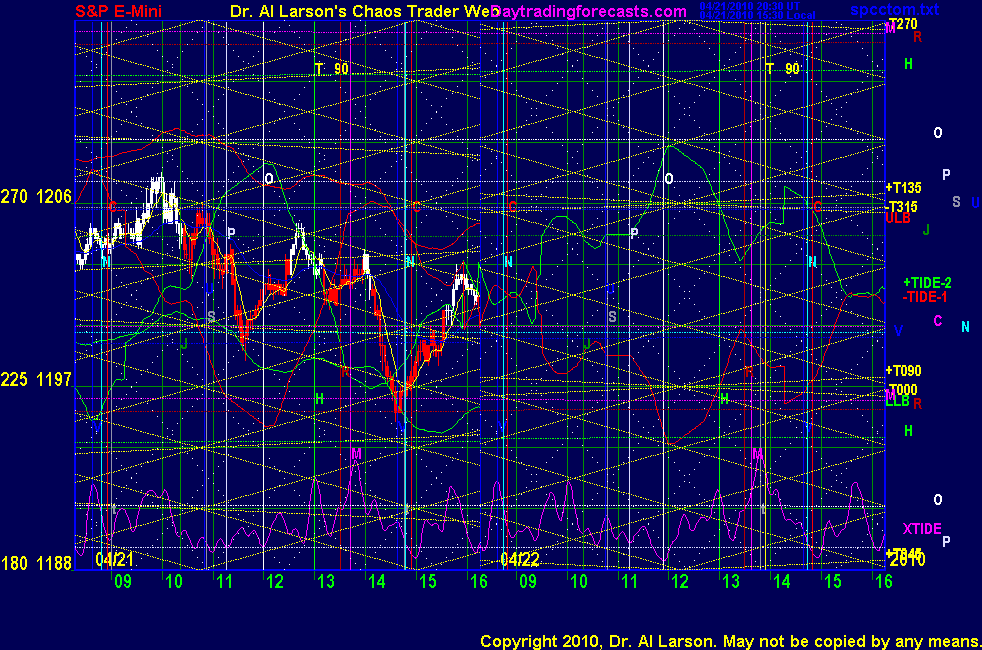Select the "+T090" level label

[903, 371]
